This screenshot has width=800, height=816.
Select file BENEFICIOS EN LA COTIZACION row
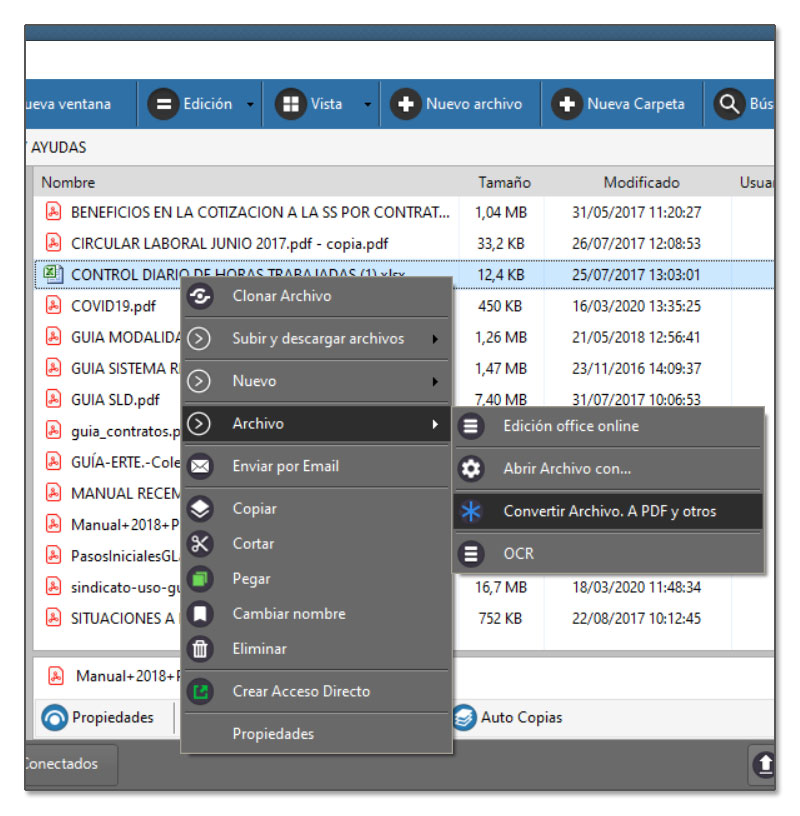(404, 212)
